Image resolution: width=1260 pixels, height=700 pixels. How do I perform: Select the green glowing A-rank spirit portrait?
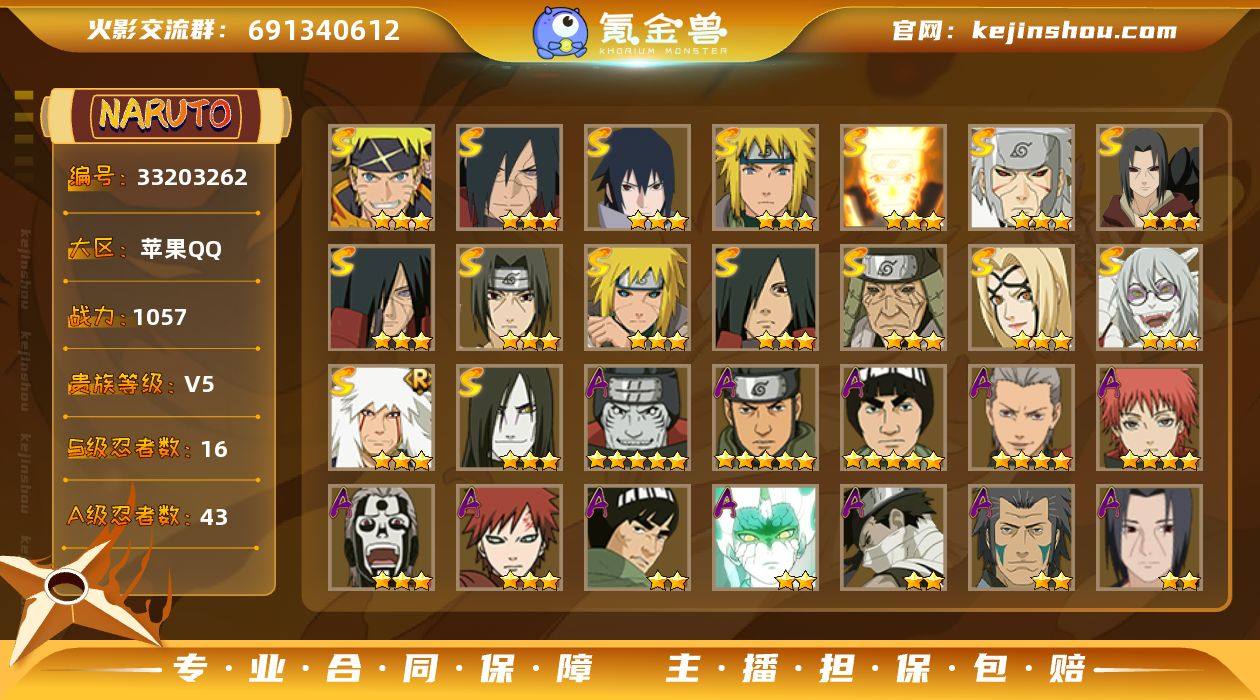pyautogui.click(x=765, y=538)
